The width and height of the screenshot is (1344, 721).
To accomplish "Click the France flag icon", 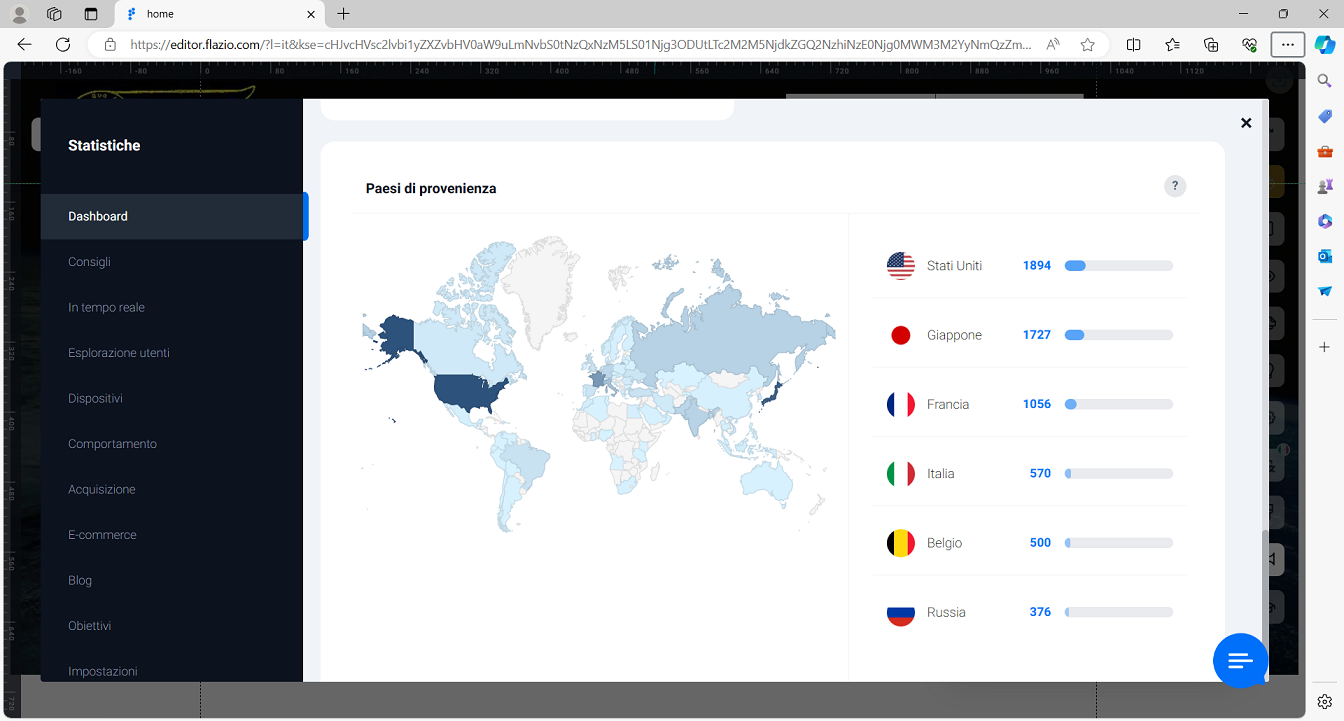I will point(900,404).
